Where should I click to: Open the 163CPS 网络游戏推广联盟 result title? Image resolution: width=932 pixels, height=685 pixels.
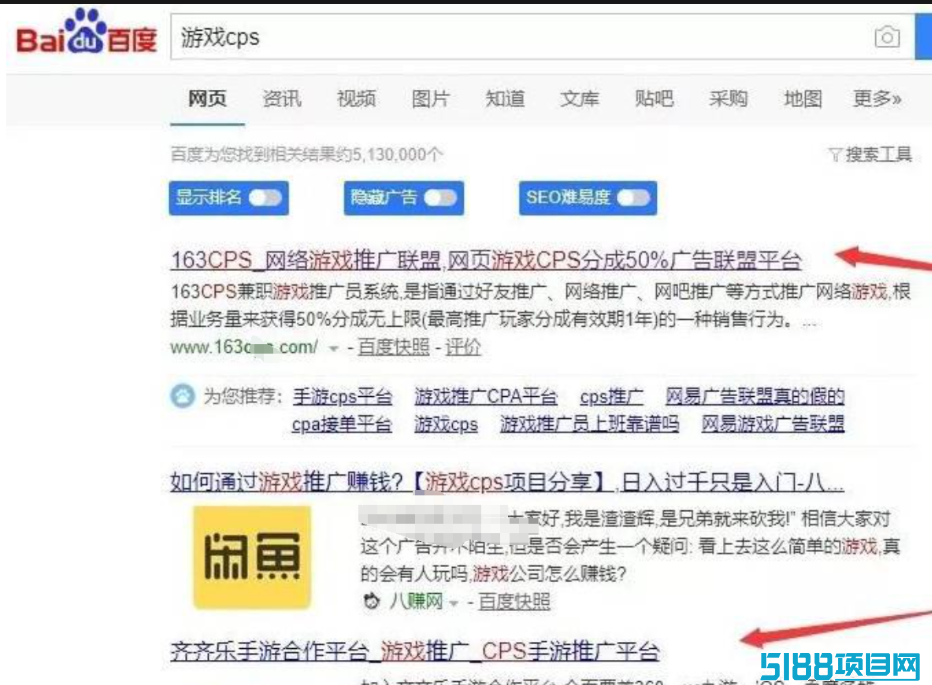pyautogui.click(x=486, y=260)
